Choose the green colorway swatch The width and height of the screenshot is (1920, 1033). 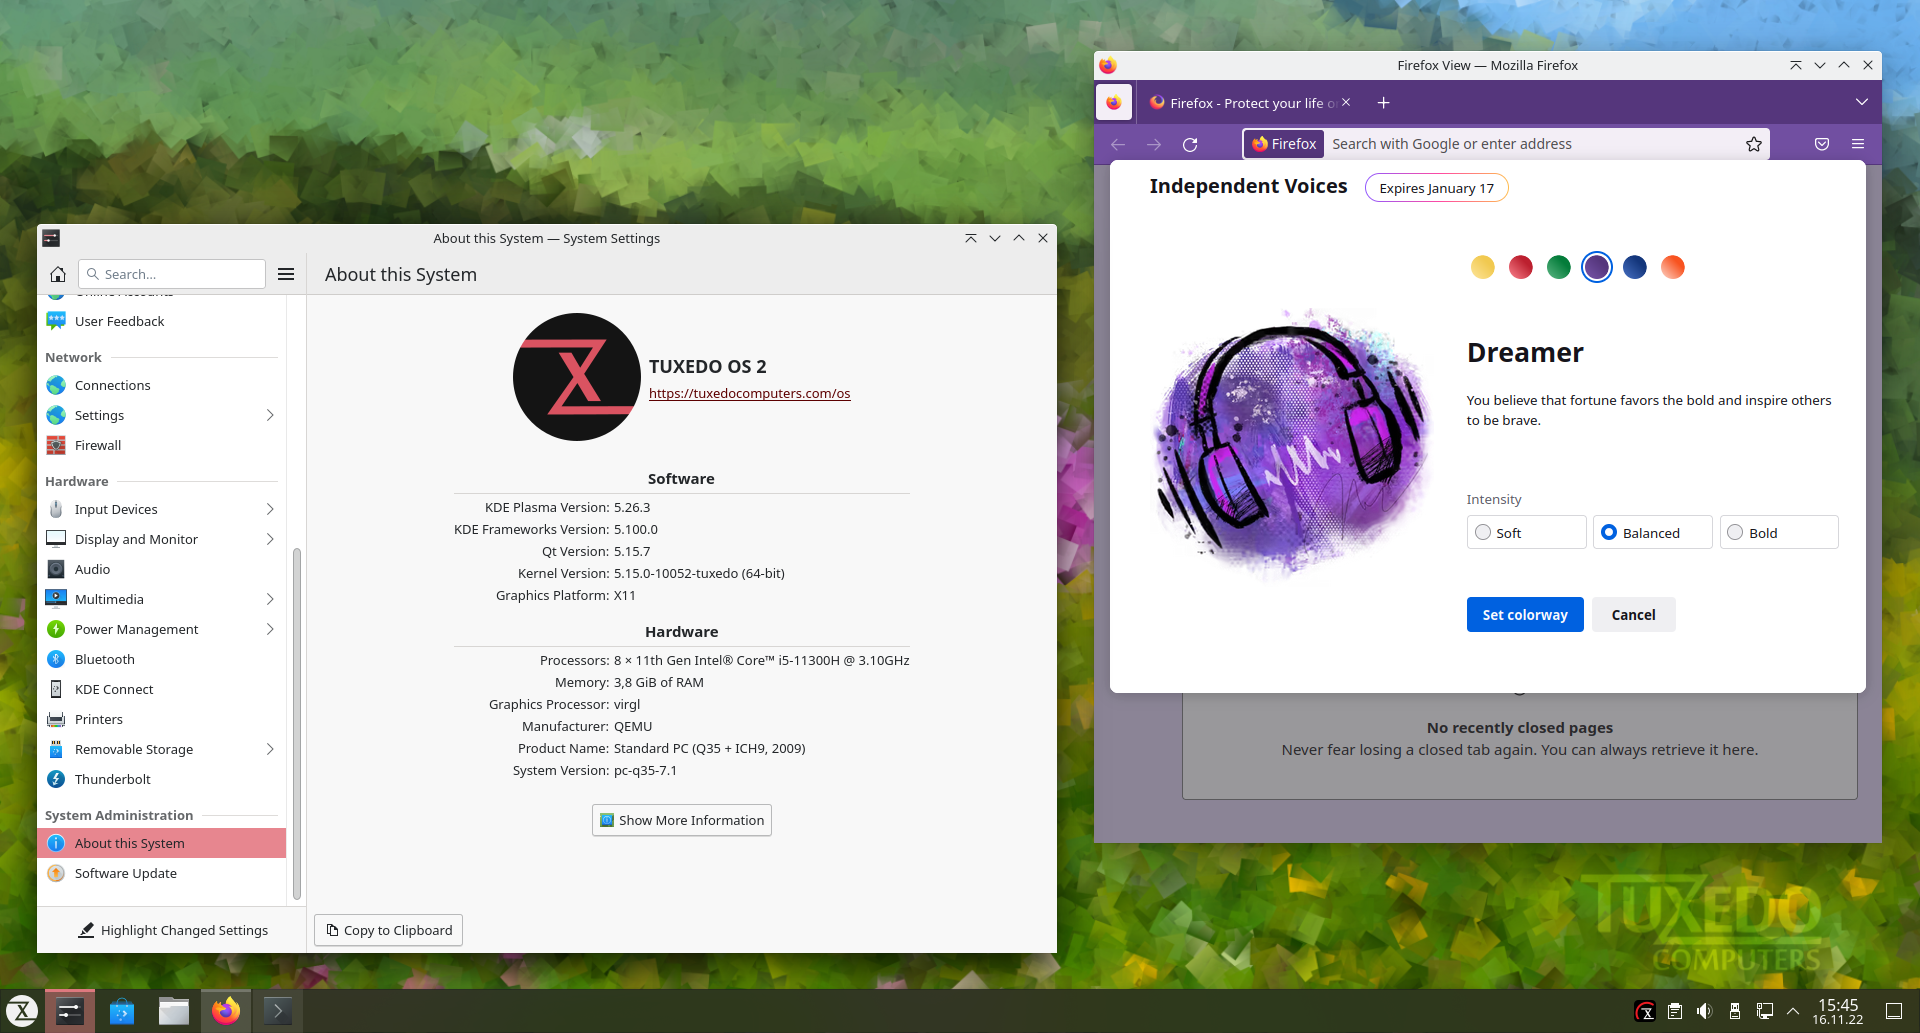click(1559, 267)
